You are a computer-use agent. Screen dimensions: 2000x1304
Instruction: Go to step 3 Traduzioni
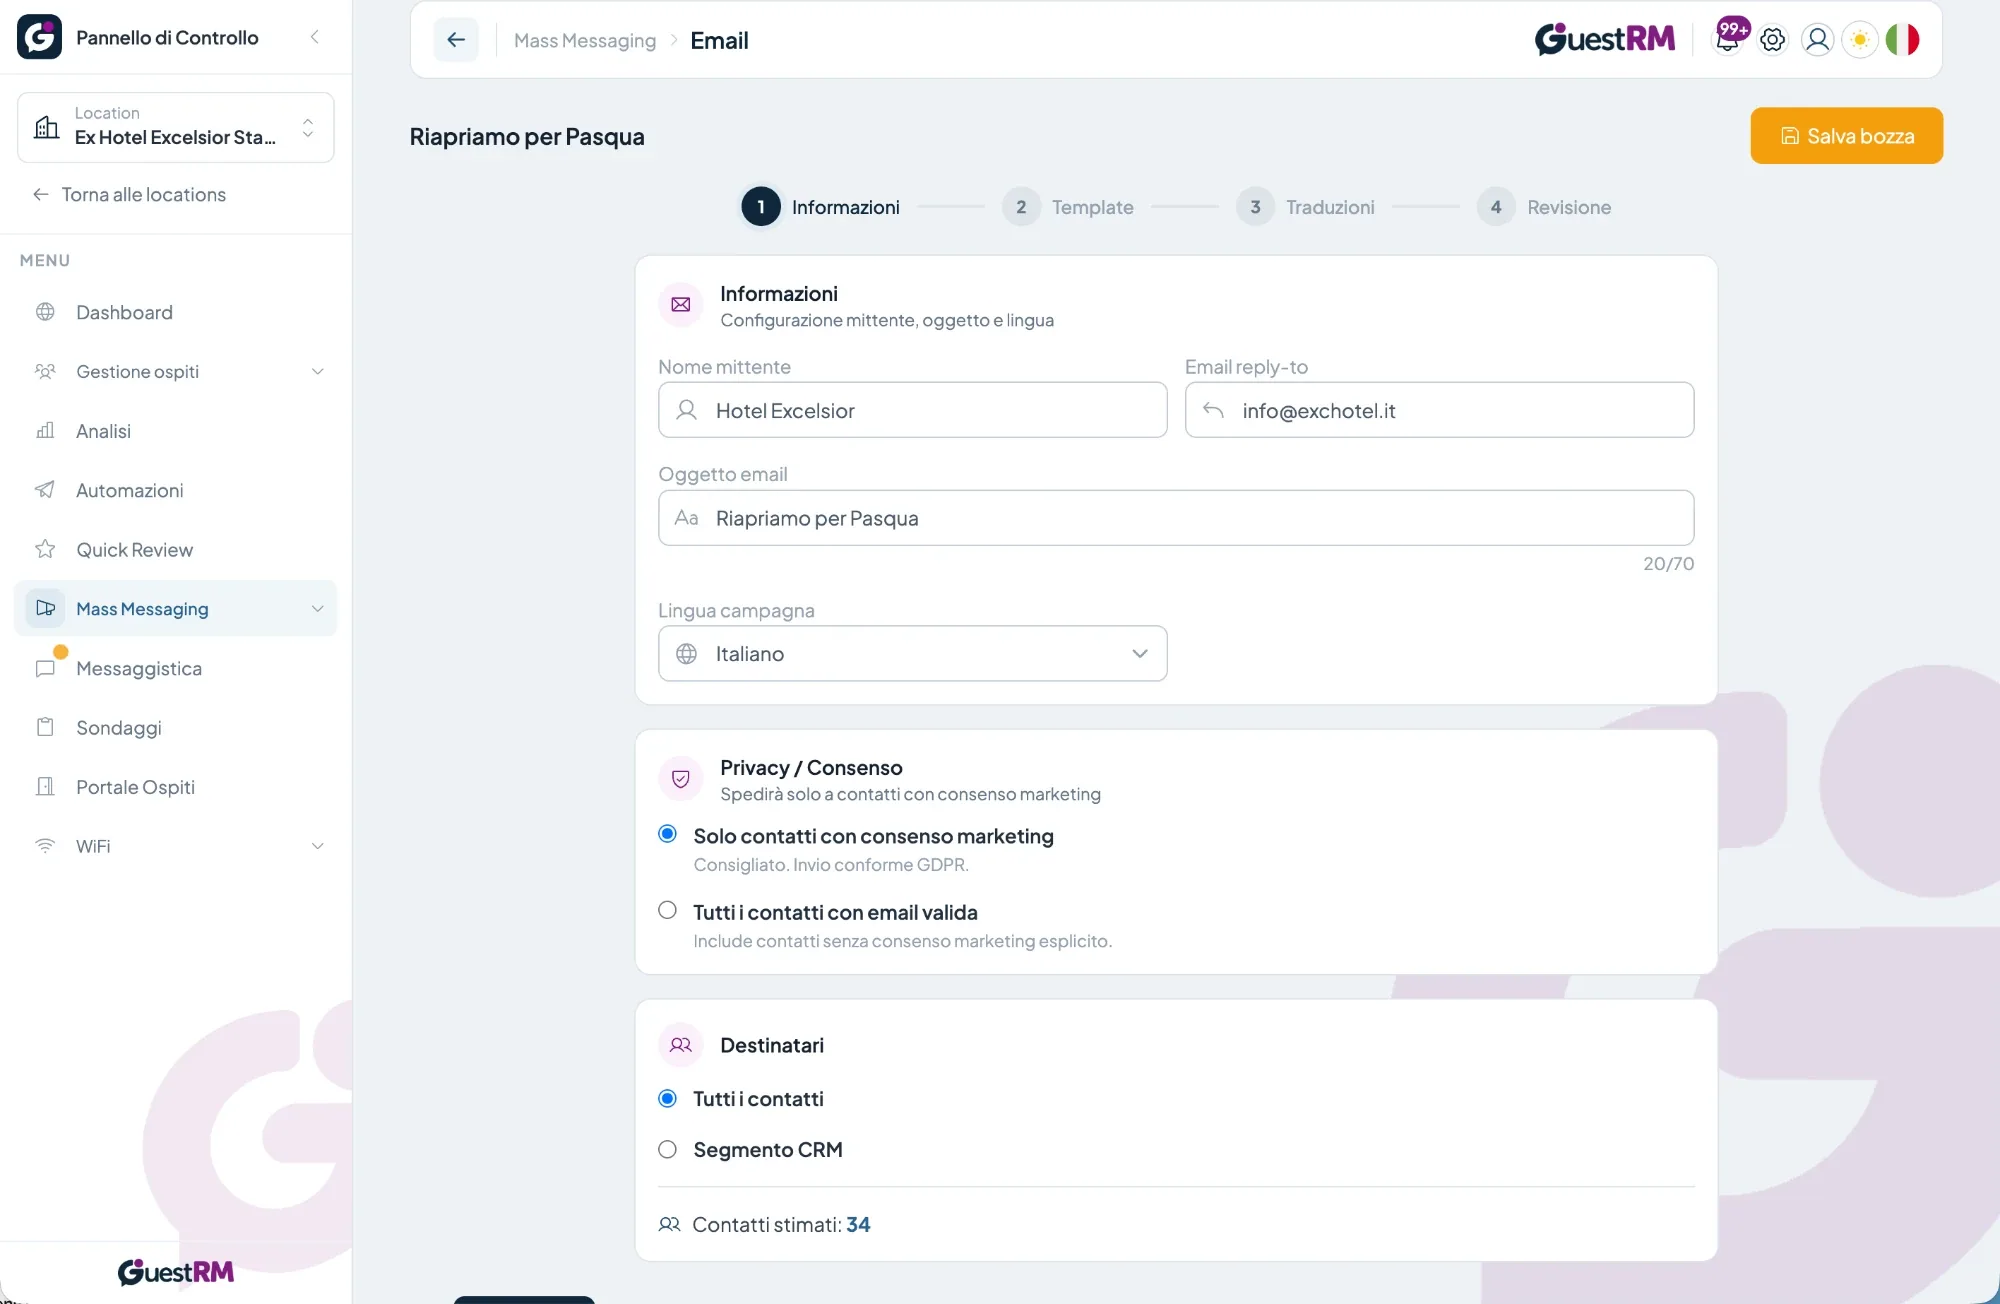(1306, 207)
